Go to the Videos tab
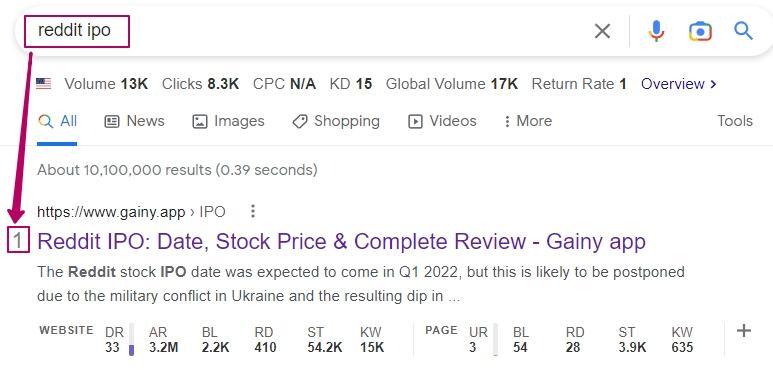 [x=442, y=121]
